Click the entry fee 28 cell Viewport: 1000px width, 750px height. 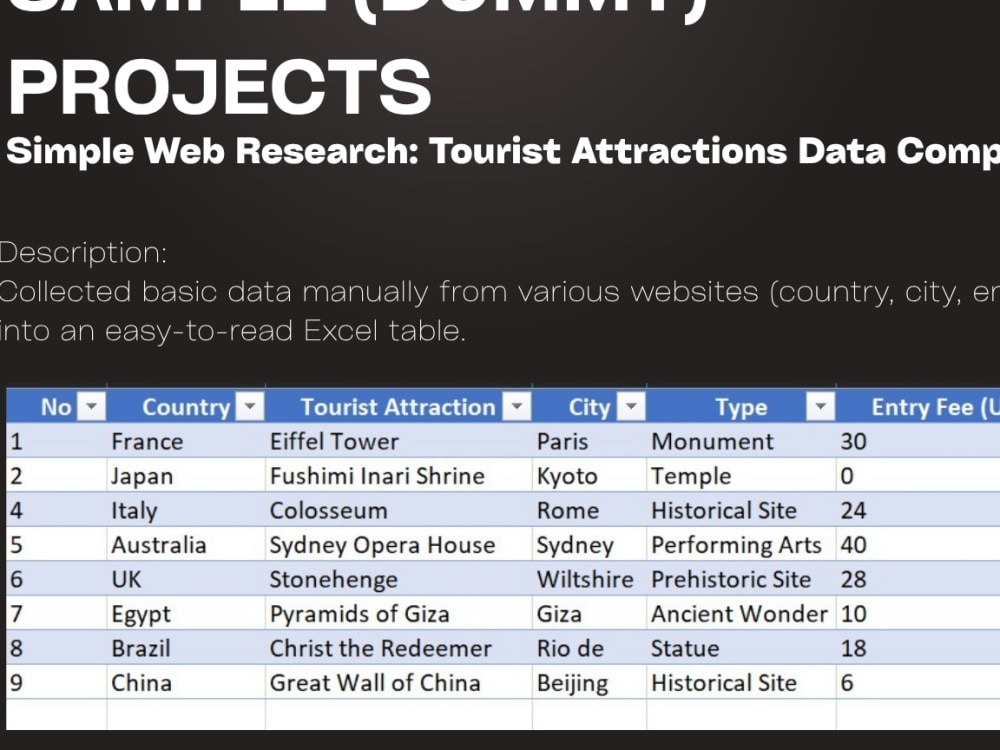918,579
